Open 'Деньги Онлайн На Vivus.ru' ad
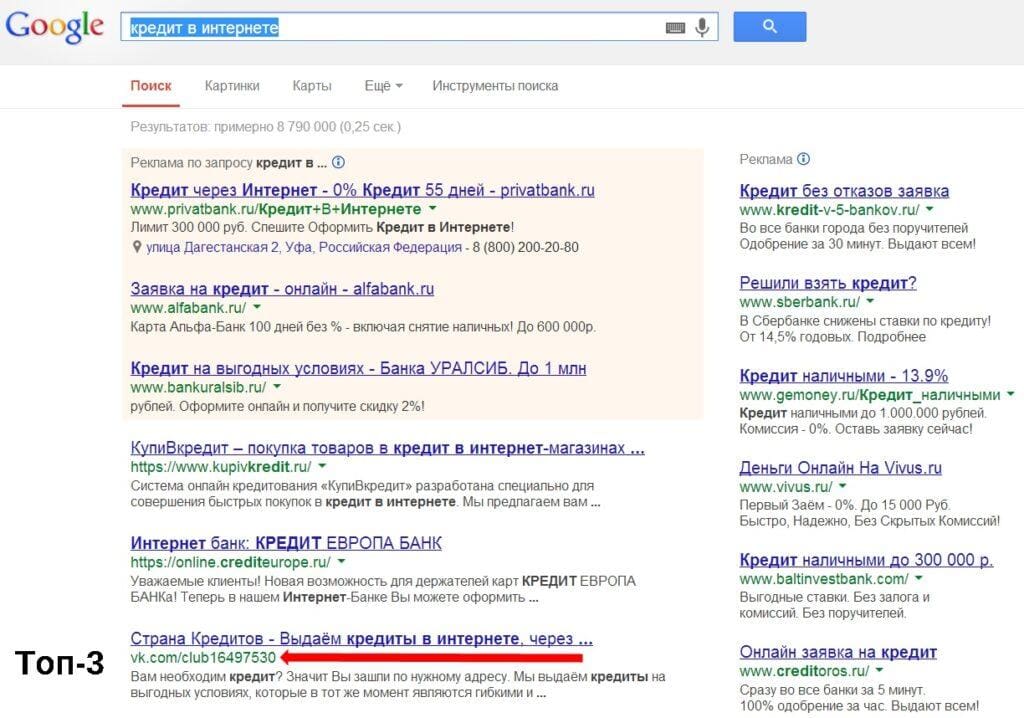This screenshot has width=1024, height=718. pos(840,468)
